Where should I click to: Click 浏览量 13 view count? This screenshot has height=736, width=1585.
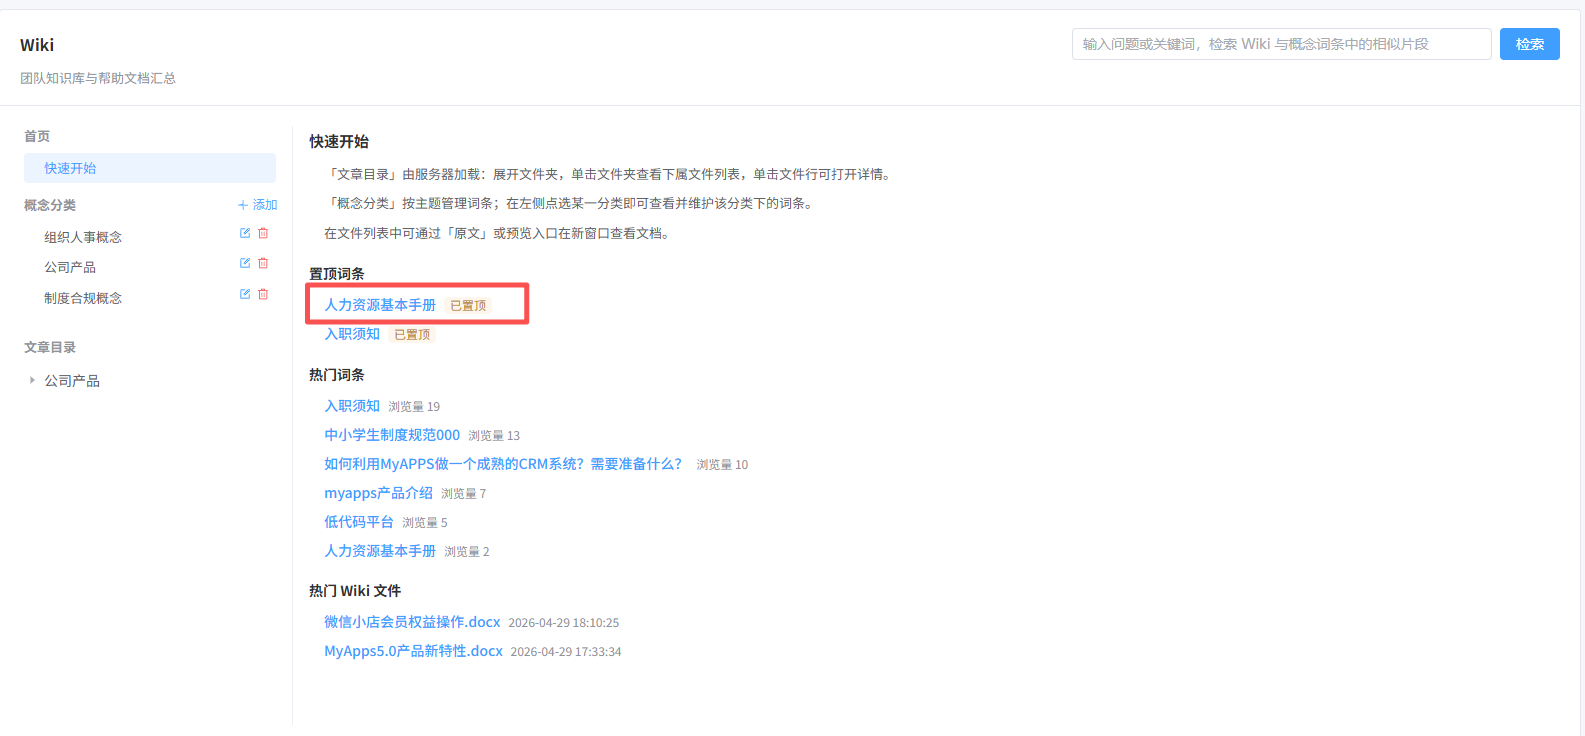494,436
